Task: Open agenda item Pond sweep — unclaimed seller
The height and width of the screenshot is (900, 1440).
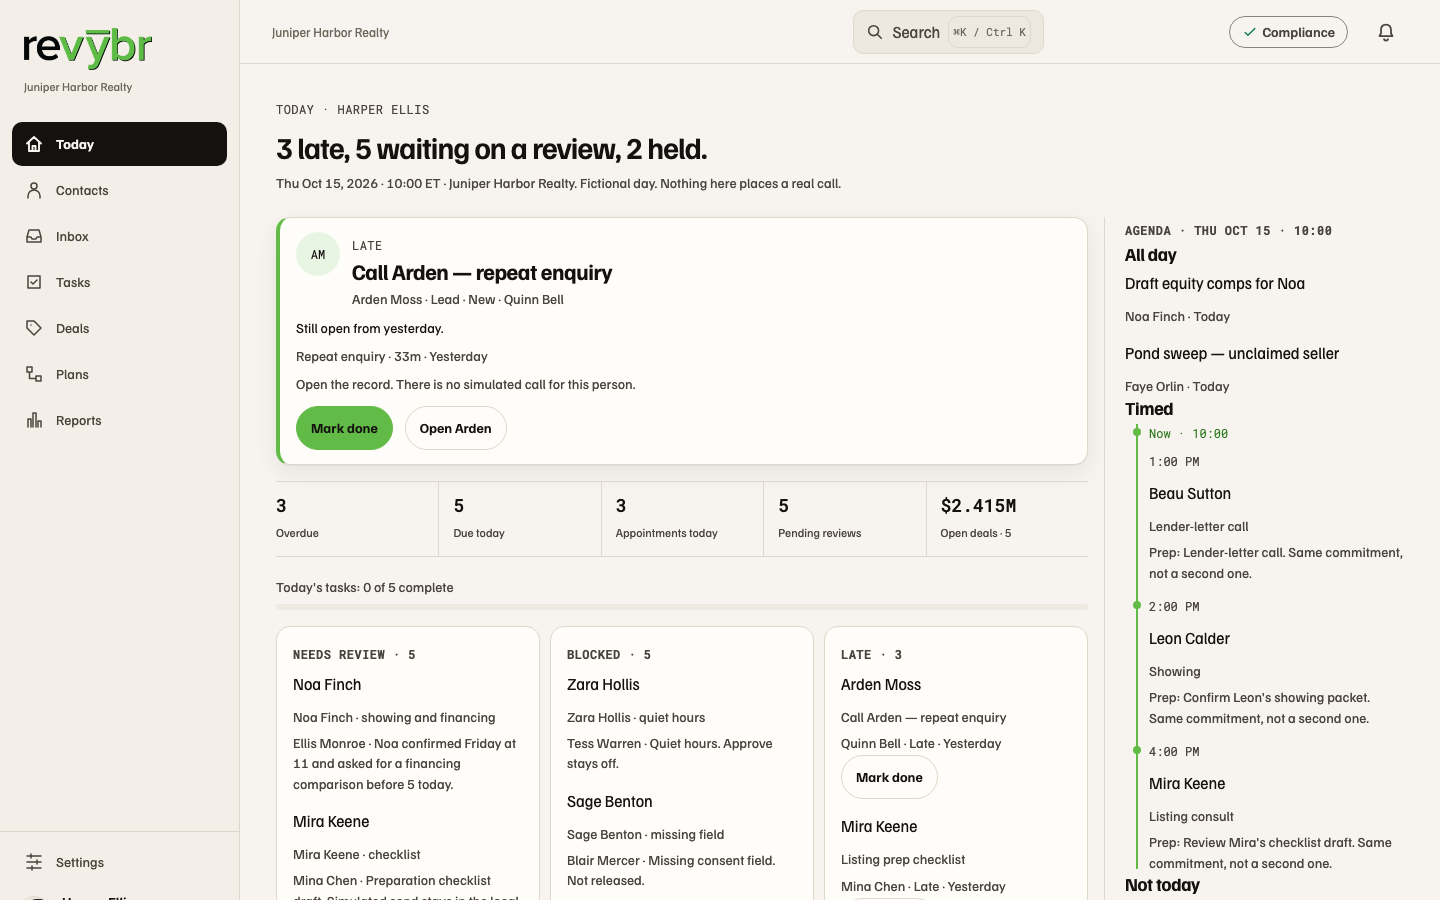Action: pyautogui.click(x=1232, y=354)
